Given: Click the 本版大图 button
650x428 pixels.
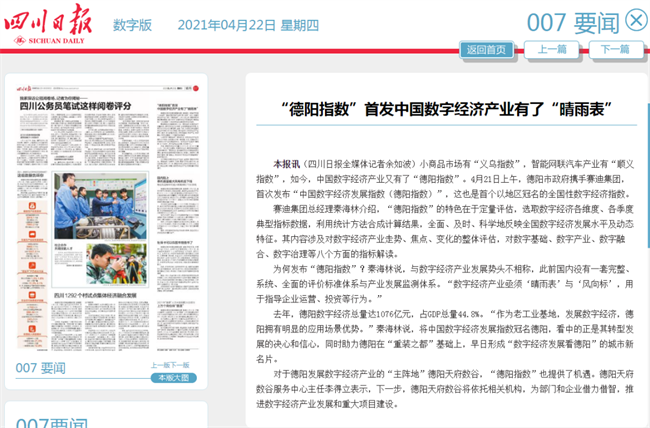Looking at the screenshot, I should coord(173,378).
